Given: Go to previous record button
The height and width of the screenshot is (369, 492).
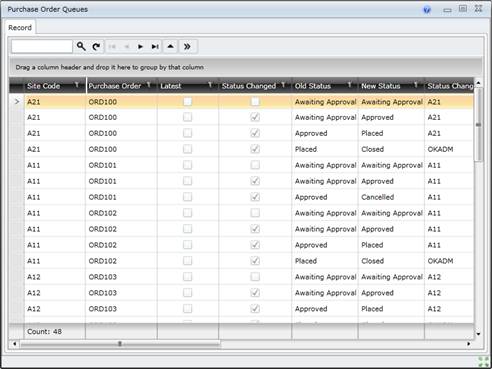Looking at the screenshot, I should pos(126,47).
